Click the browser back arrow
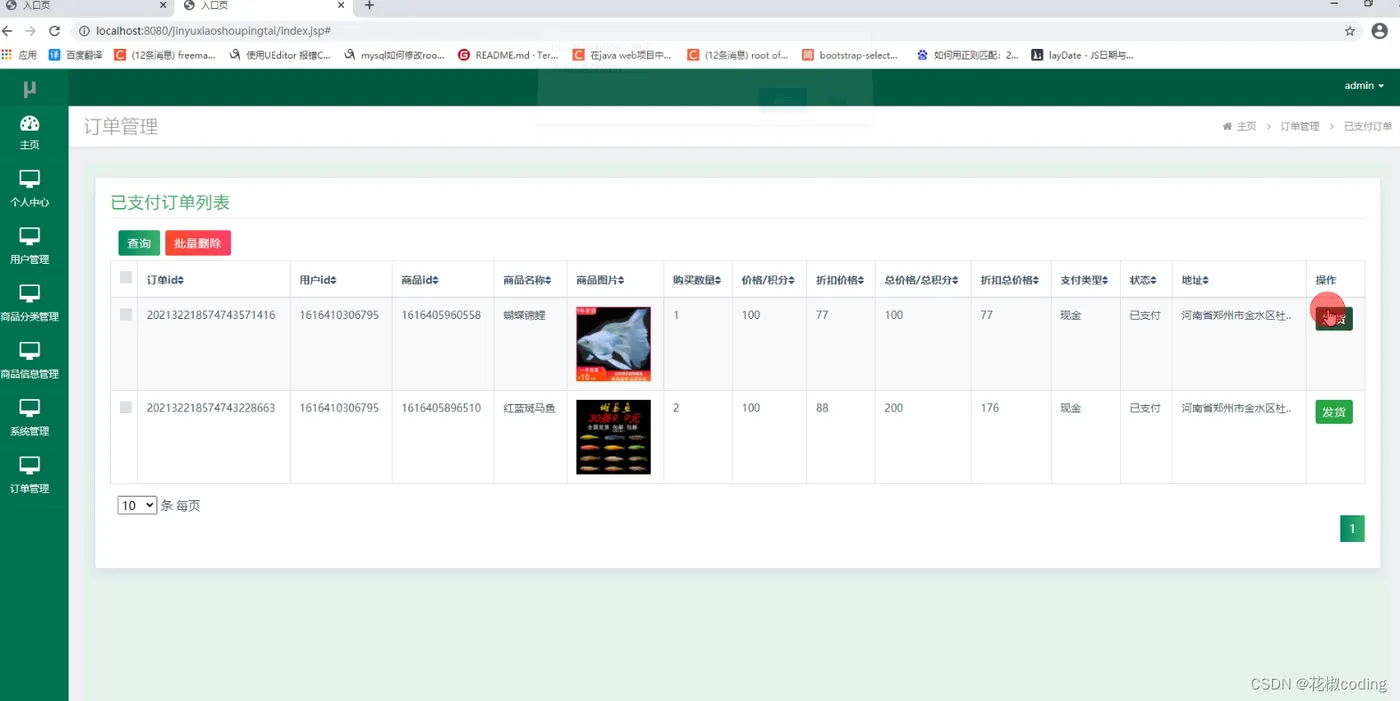The image size is (1400, 701). point(8,31)
